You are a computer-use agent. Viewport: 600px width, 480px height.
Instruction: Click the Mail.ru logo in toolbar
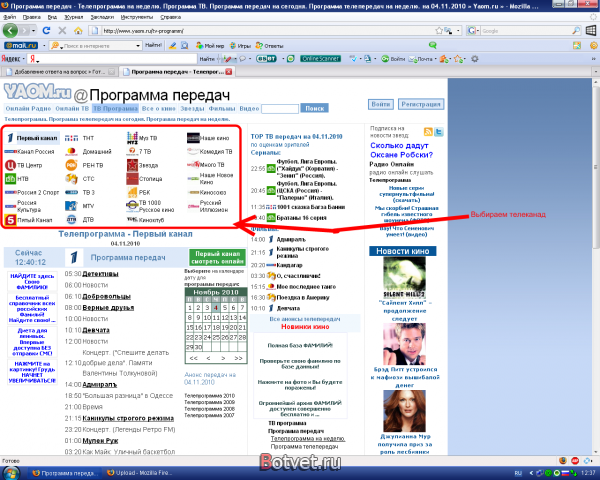tap(21, 46)
